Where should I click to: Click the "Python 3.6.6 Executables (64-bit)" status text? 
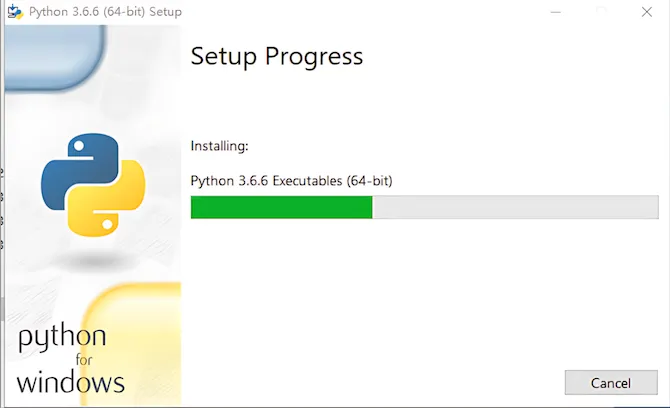291,181
